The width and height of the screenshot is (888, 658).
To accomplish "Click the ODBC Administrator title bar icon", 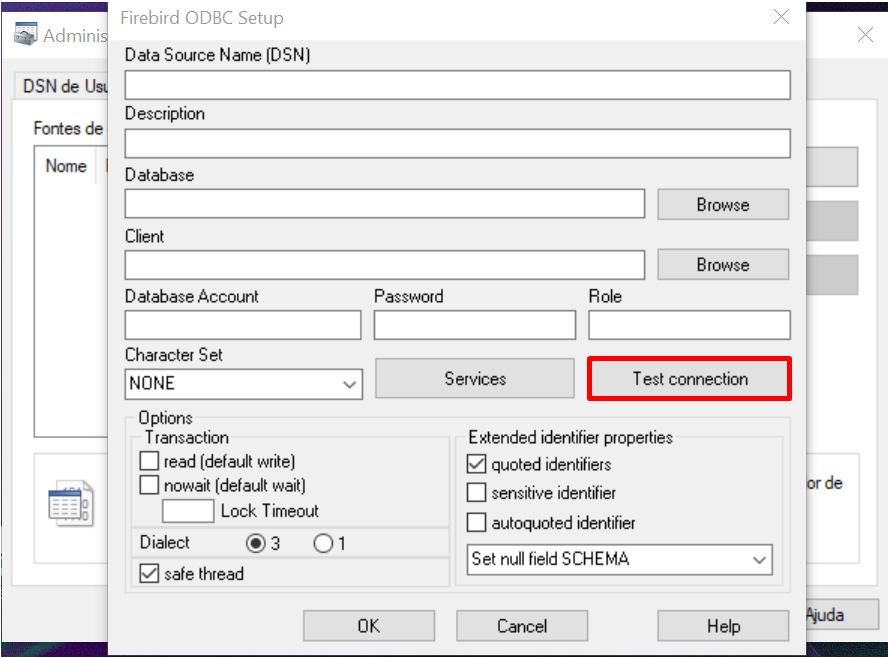I will [25, 34].
